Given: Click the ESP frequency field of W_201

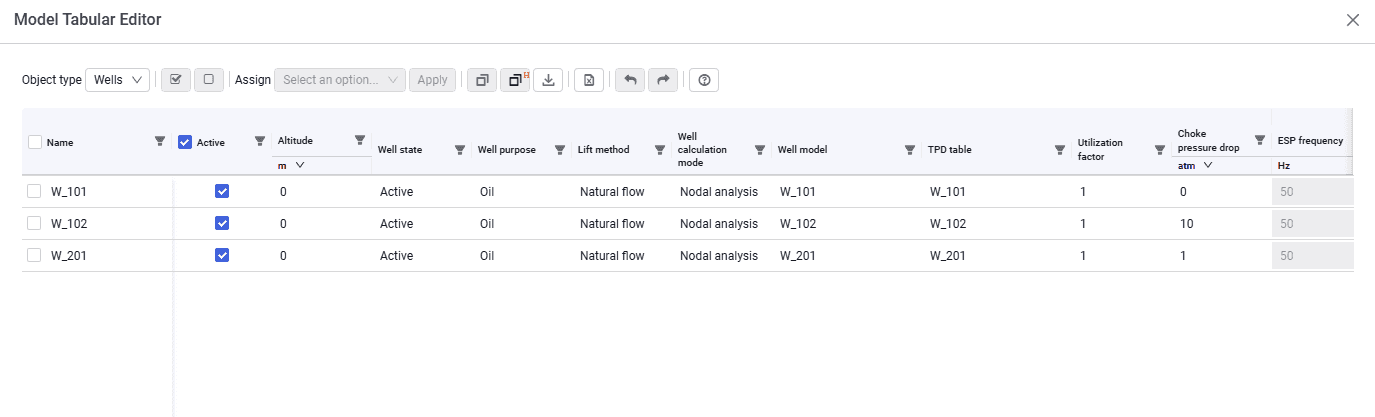Looking at the screenshot, I should [1313, 256].
